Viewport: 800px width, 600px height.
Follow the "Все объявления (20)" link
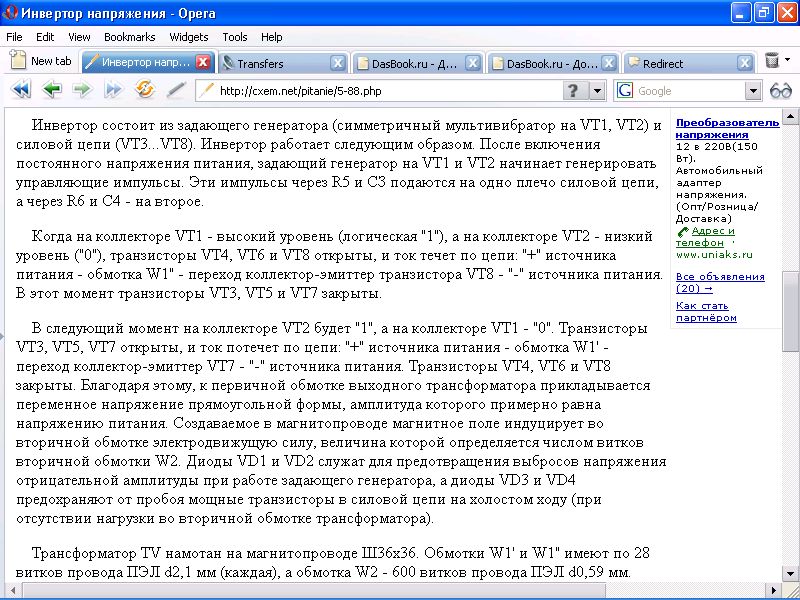click(x=720, y=282)
